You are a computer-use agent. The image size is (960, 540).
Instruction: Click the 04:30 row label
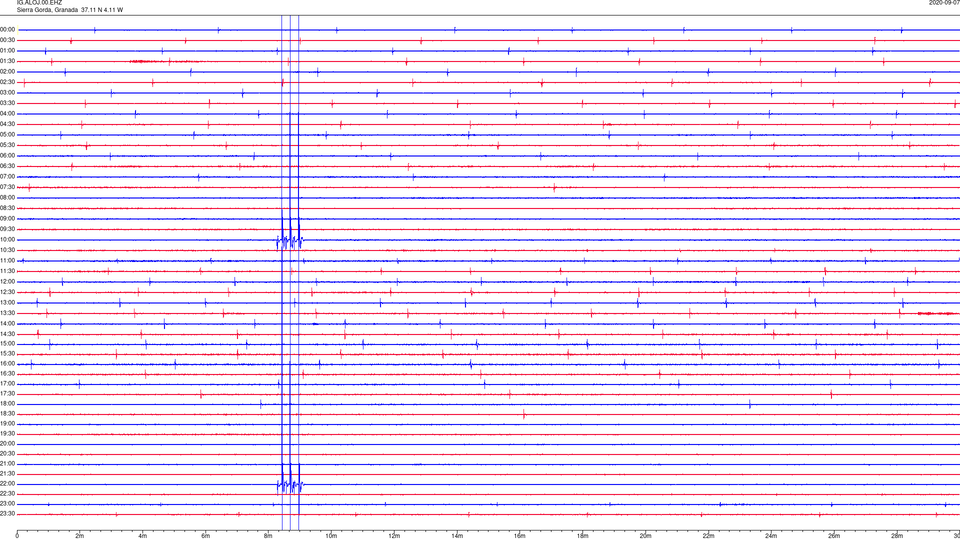tap(8, 124)
